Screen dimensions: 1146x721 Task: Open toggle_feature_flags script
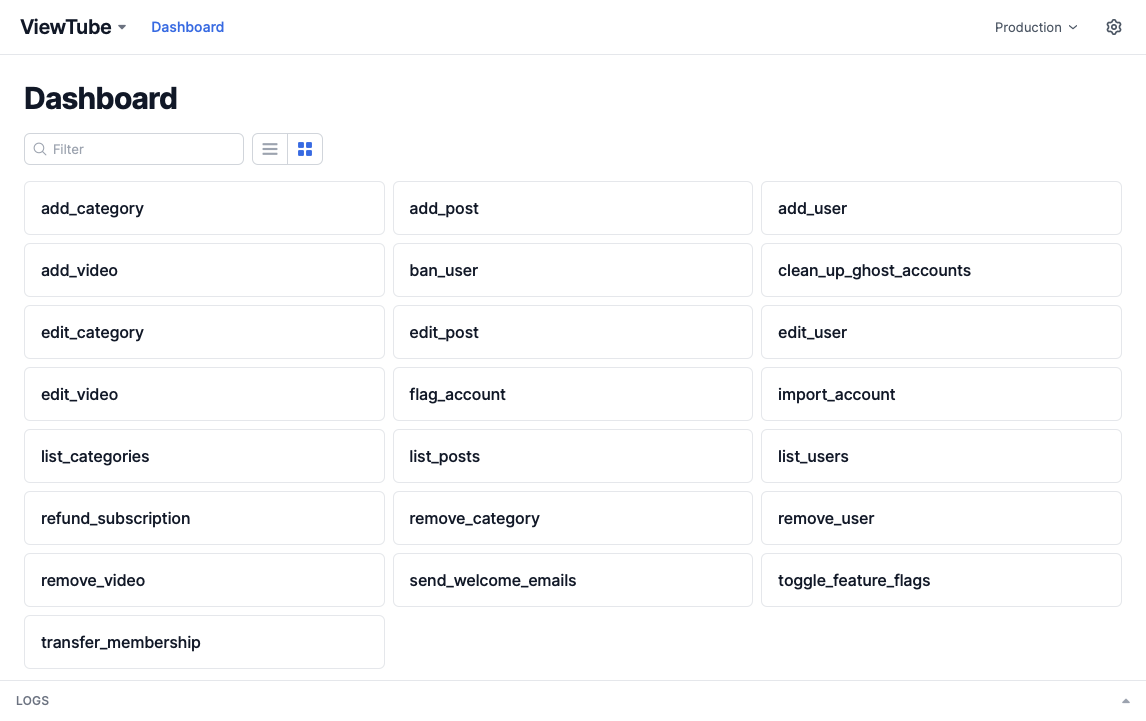point(940,580)
